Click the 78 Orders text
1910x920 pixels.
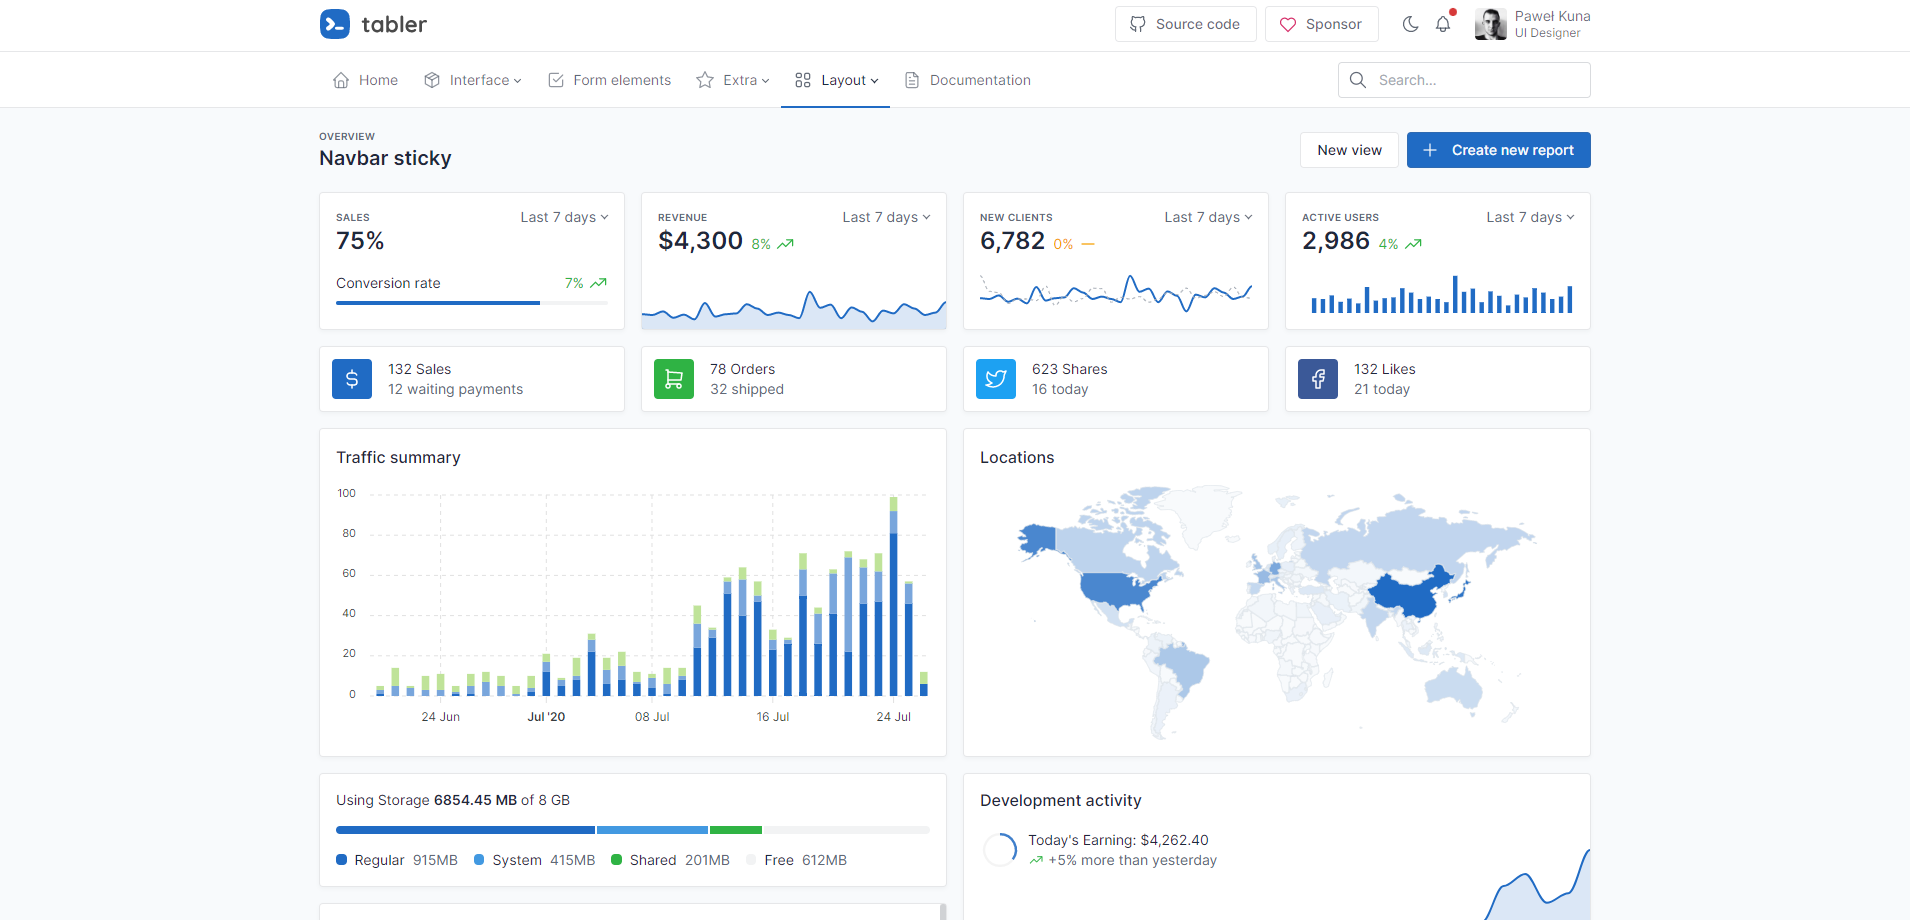pyautogui.click(x=743, y=369)
